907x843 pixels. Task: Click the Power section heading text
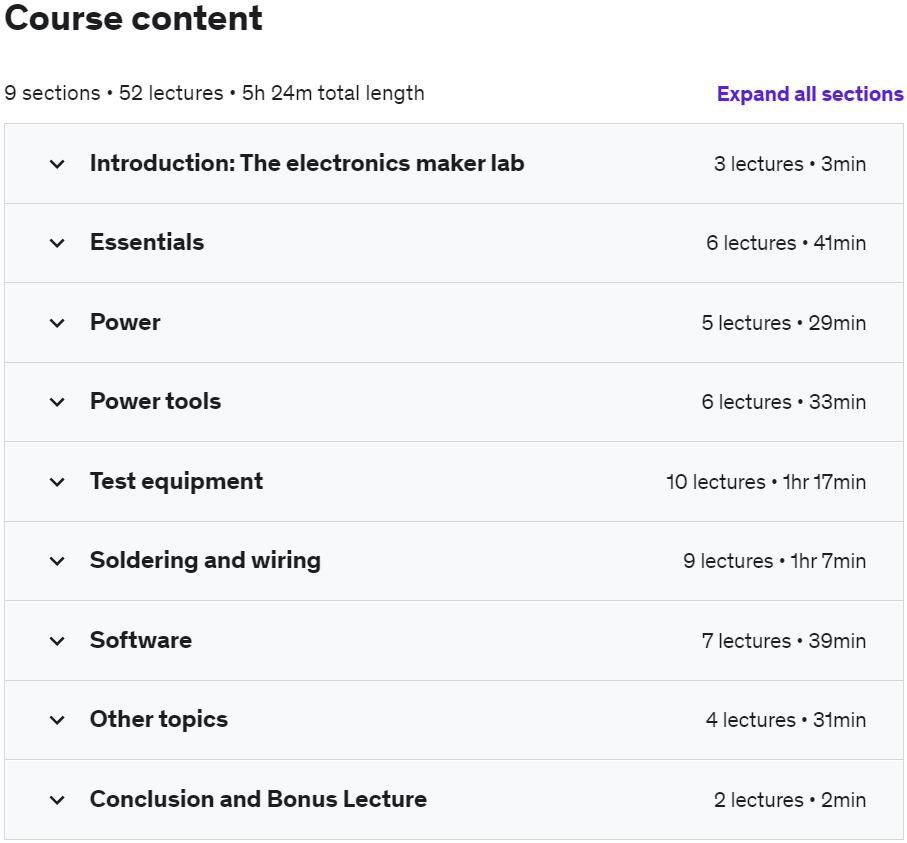coord(125,322)
